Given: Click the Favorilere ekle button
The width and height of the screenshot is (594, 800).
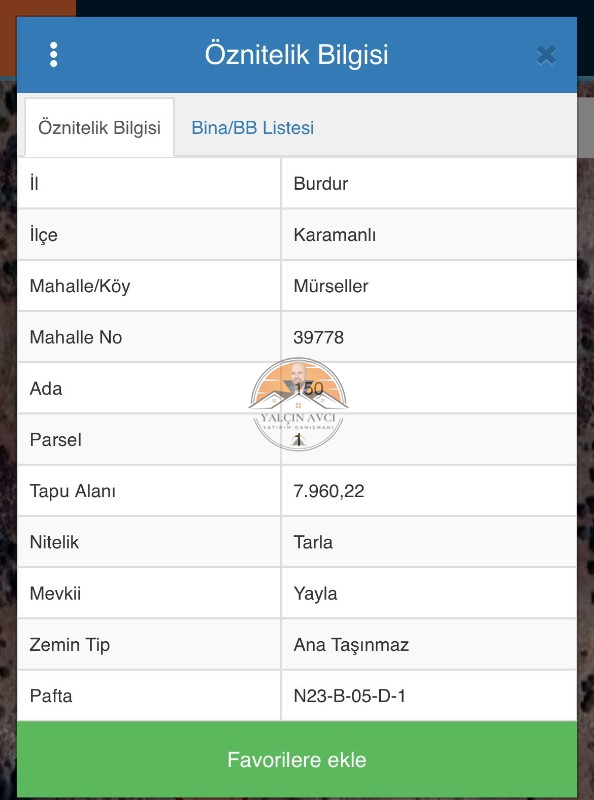Looking at the screenshot, I should point(297,760).
